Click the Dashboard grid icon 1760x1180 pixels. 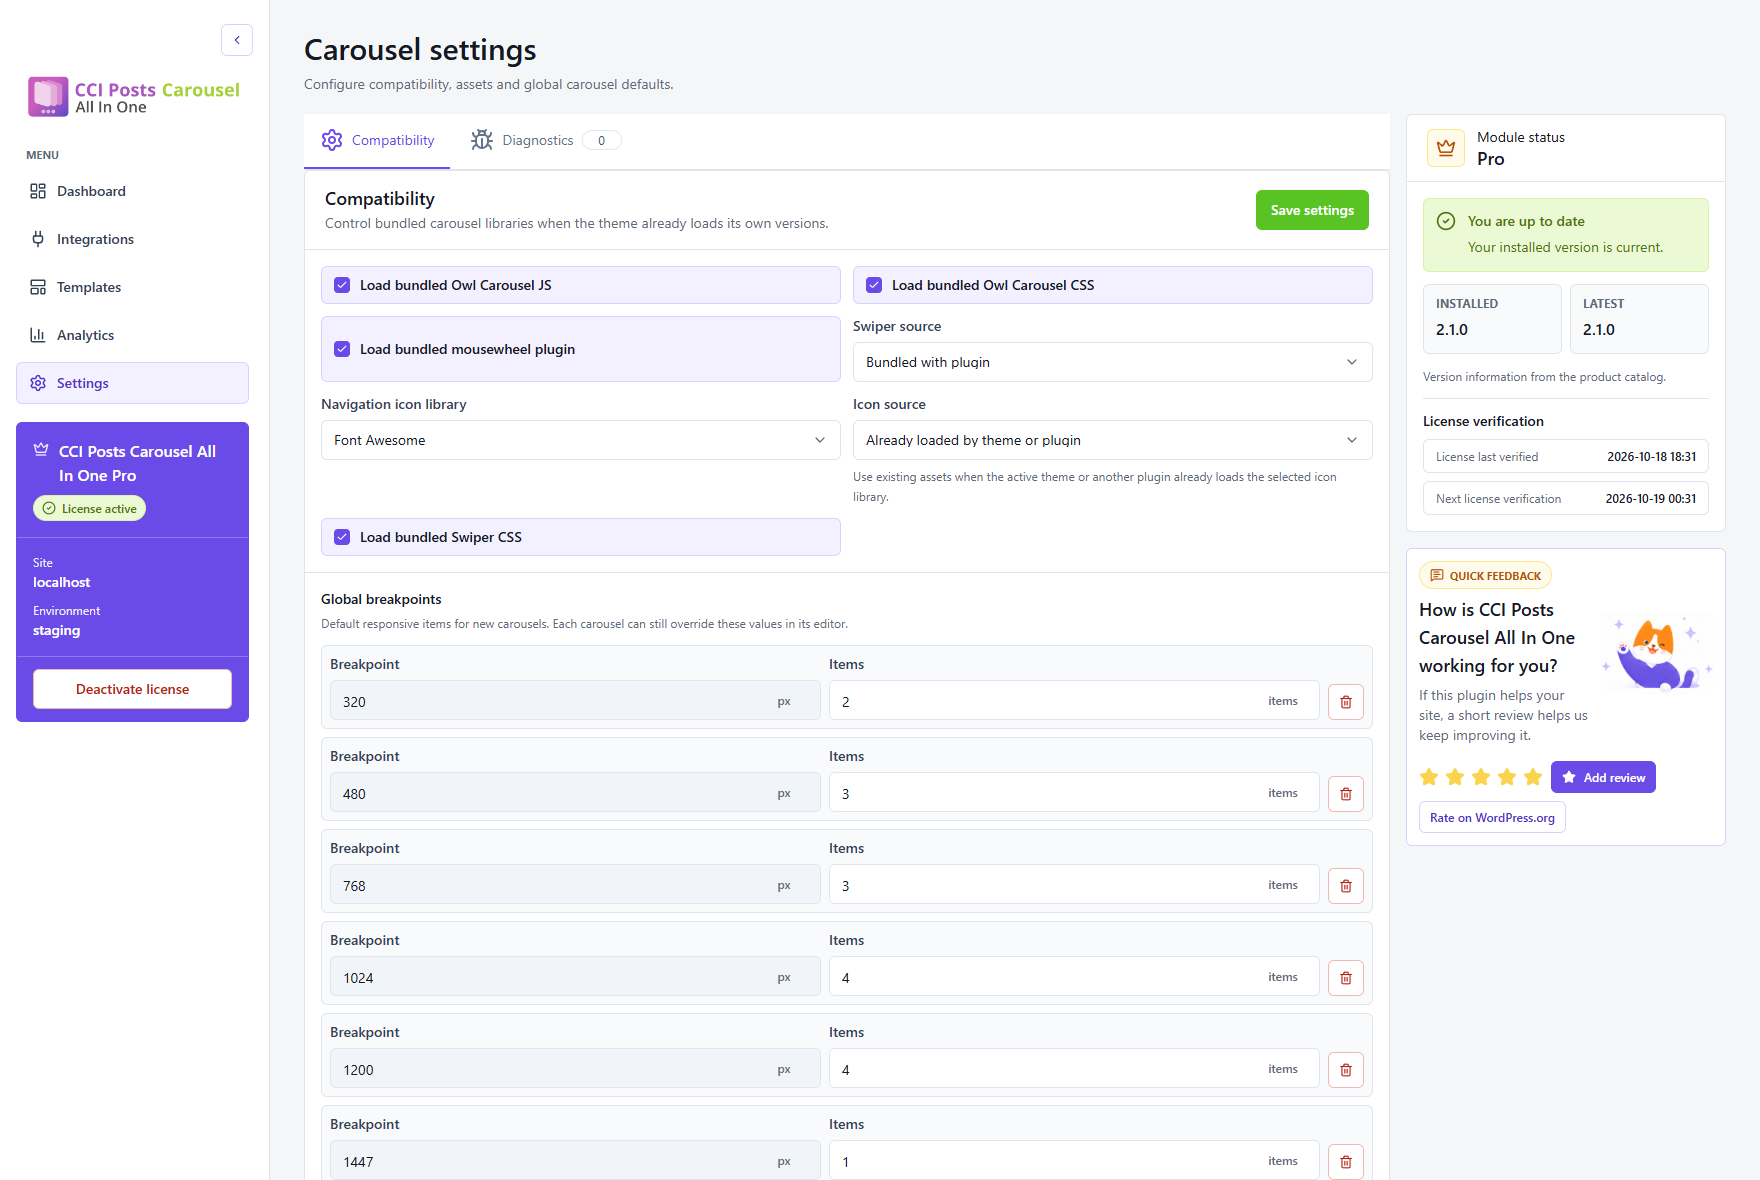pyautogui.click(x=38, y=191)
